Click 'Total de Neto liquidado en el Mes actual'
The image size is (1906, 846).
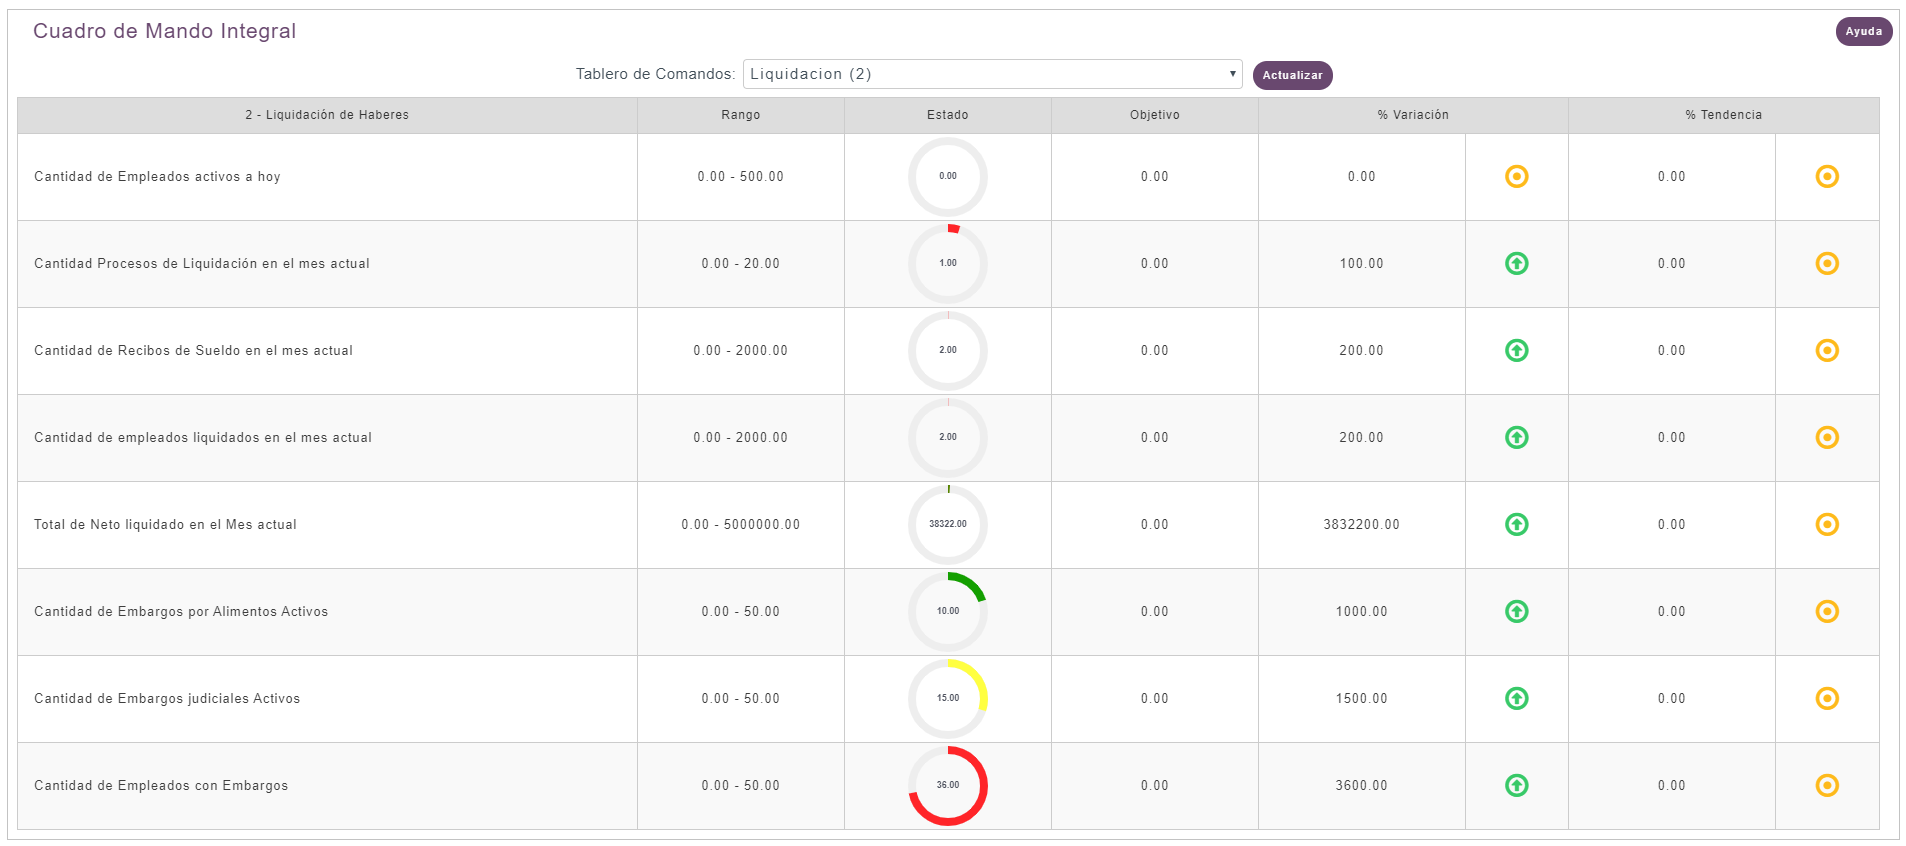[165, 525]
